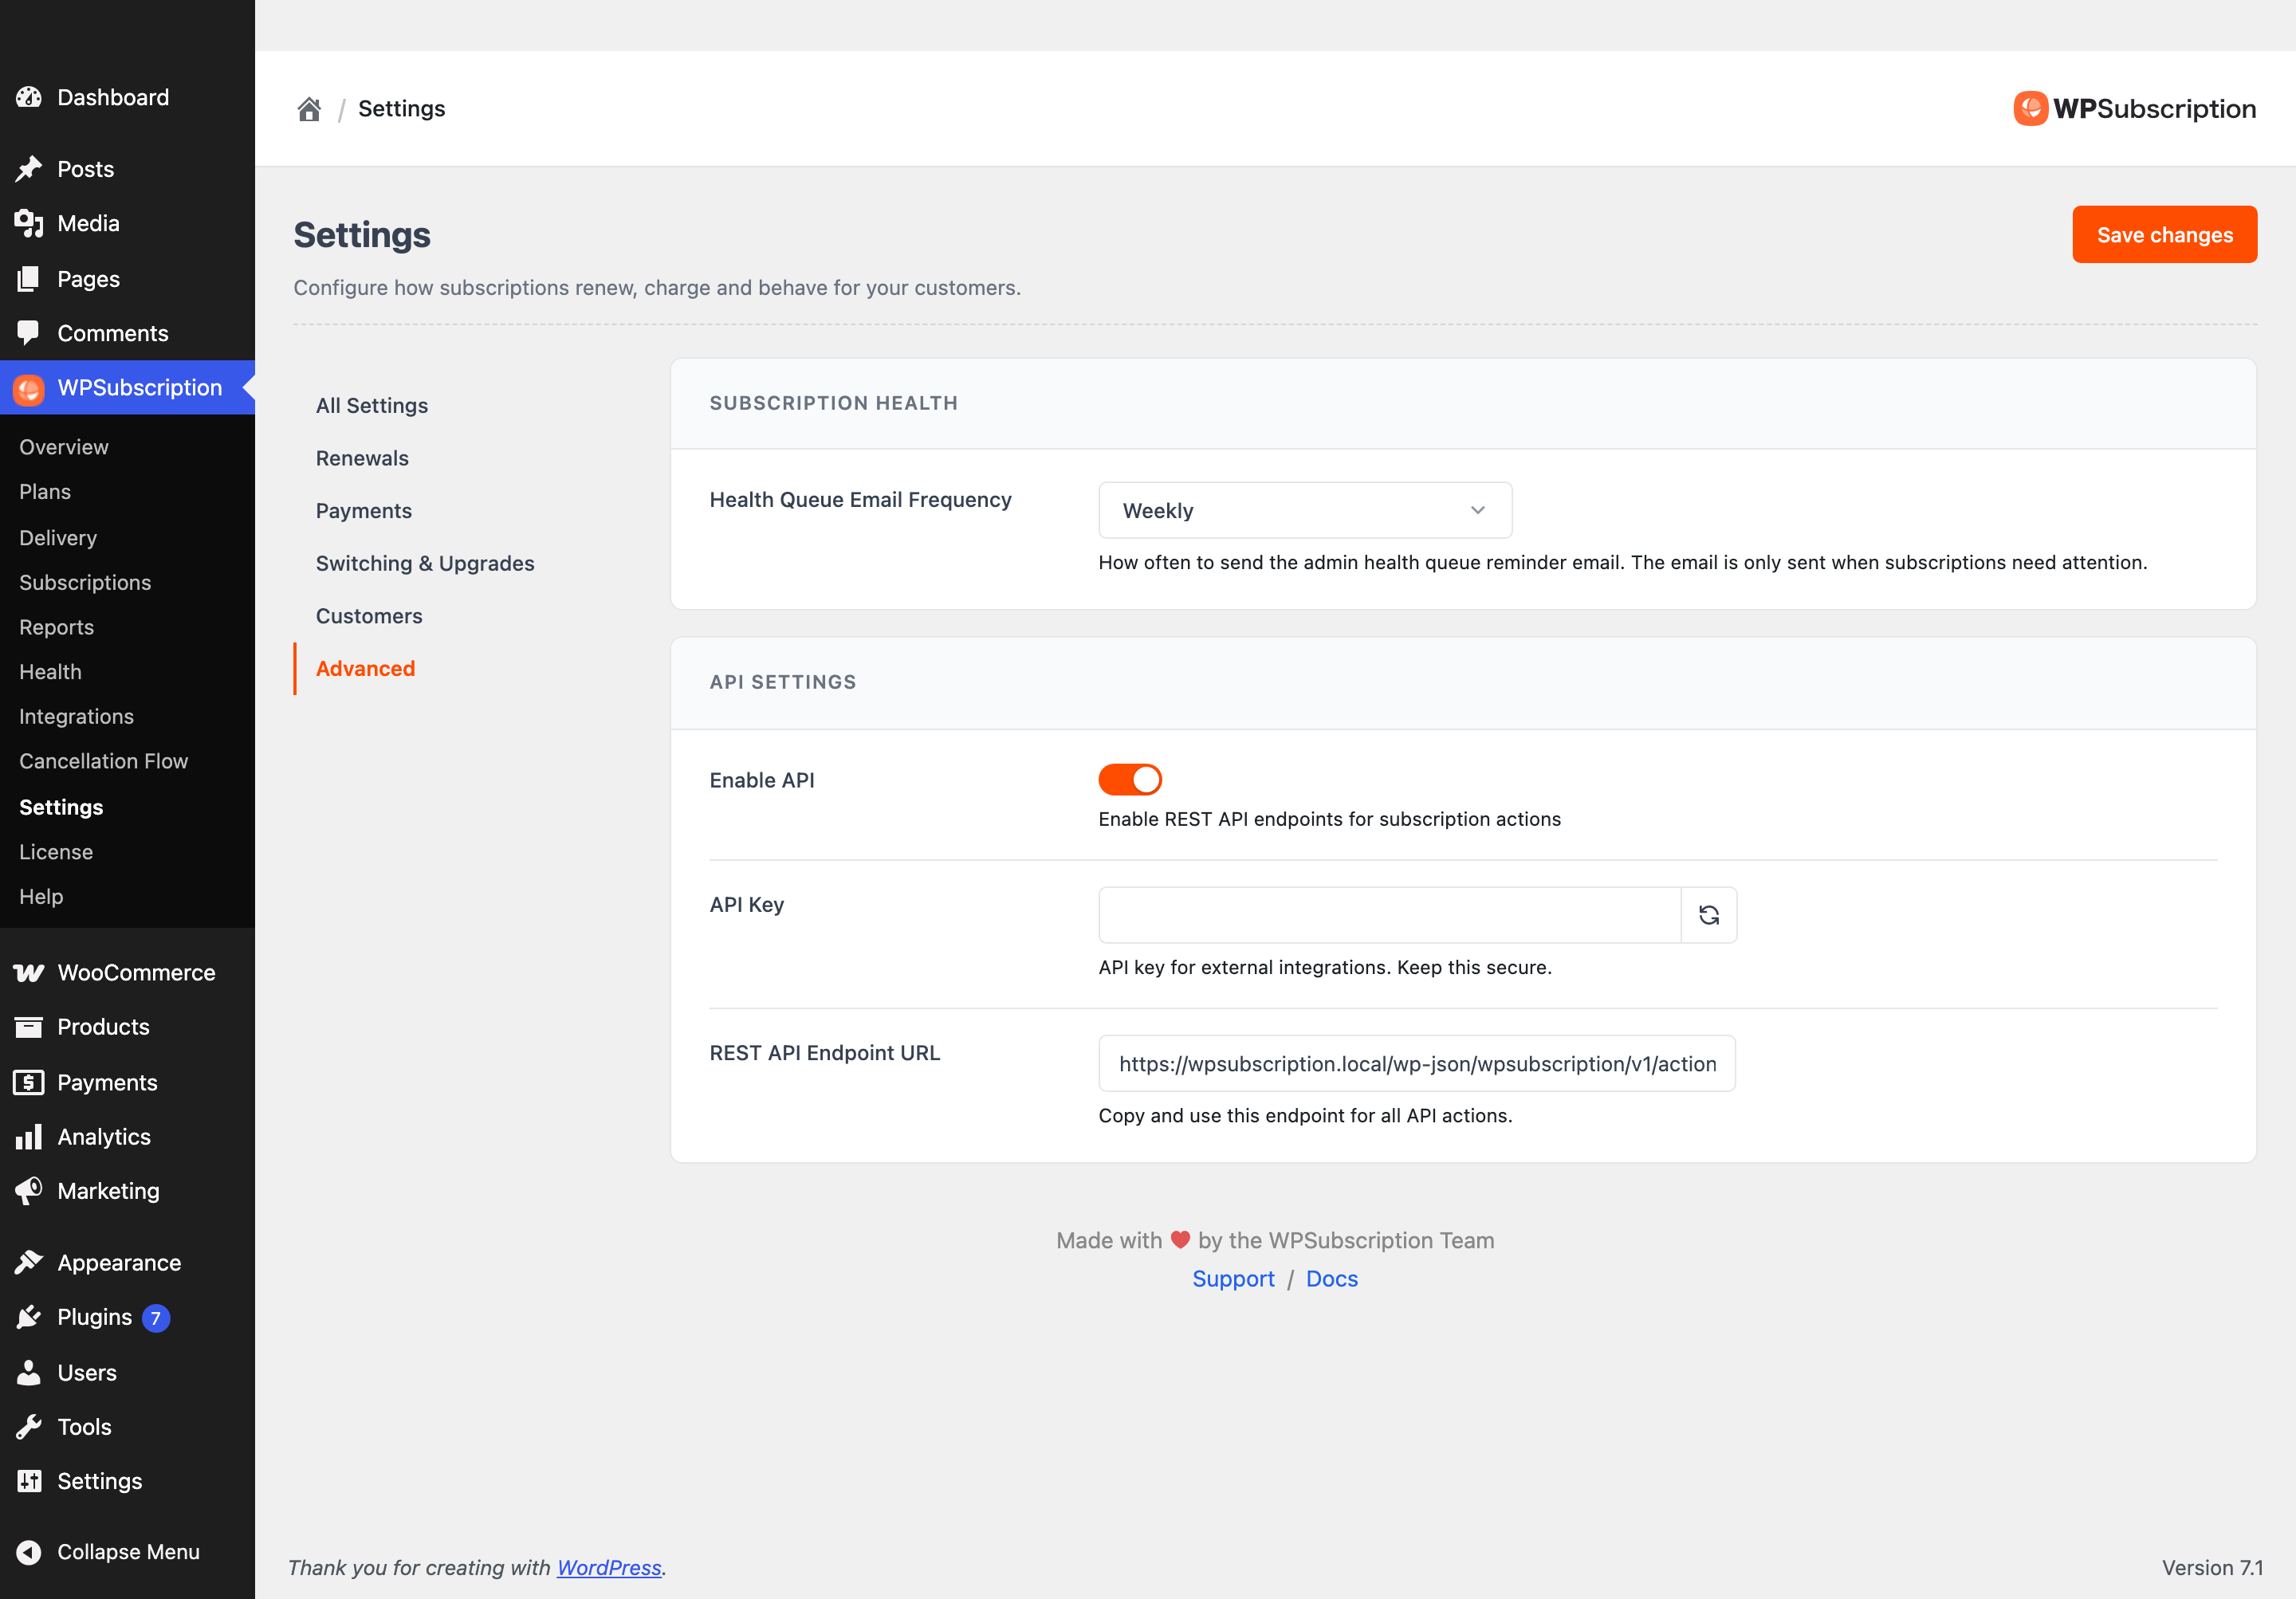Click the Save changes button
This screenshot has width=2296, height=1599.
click(x=2164, y=235)
